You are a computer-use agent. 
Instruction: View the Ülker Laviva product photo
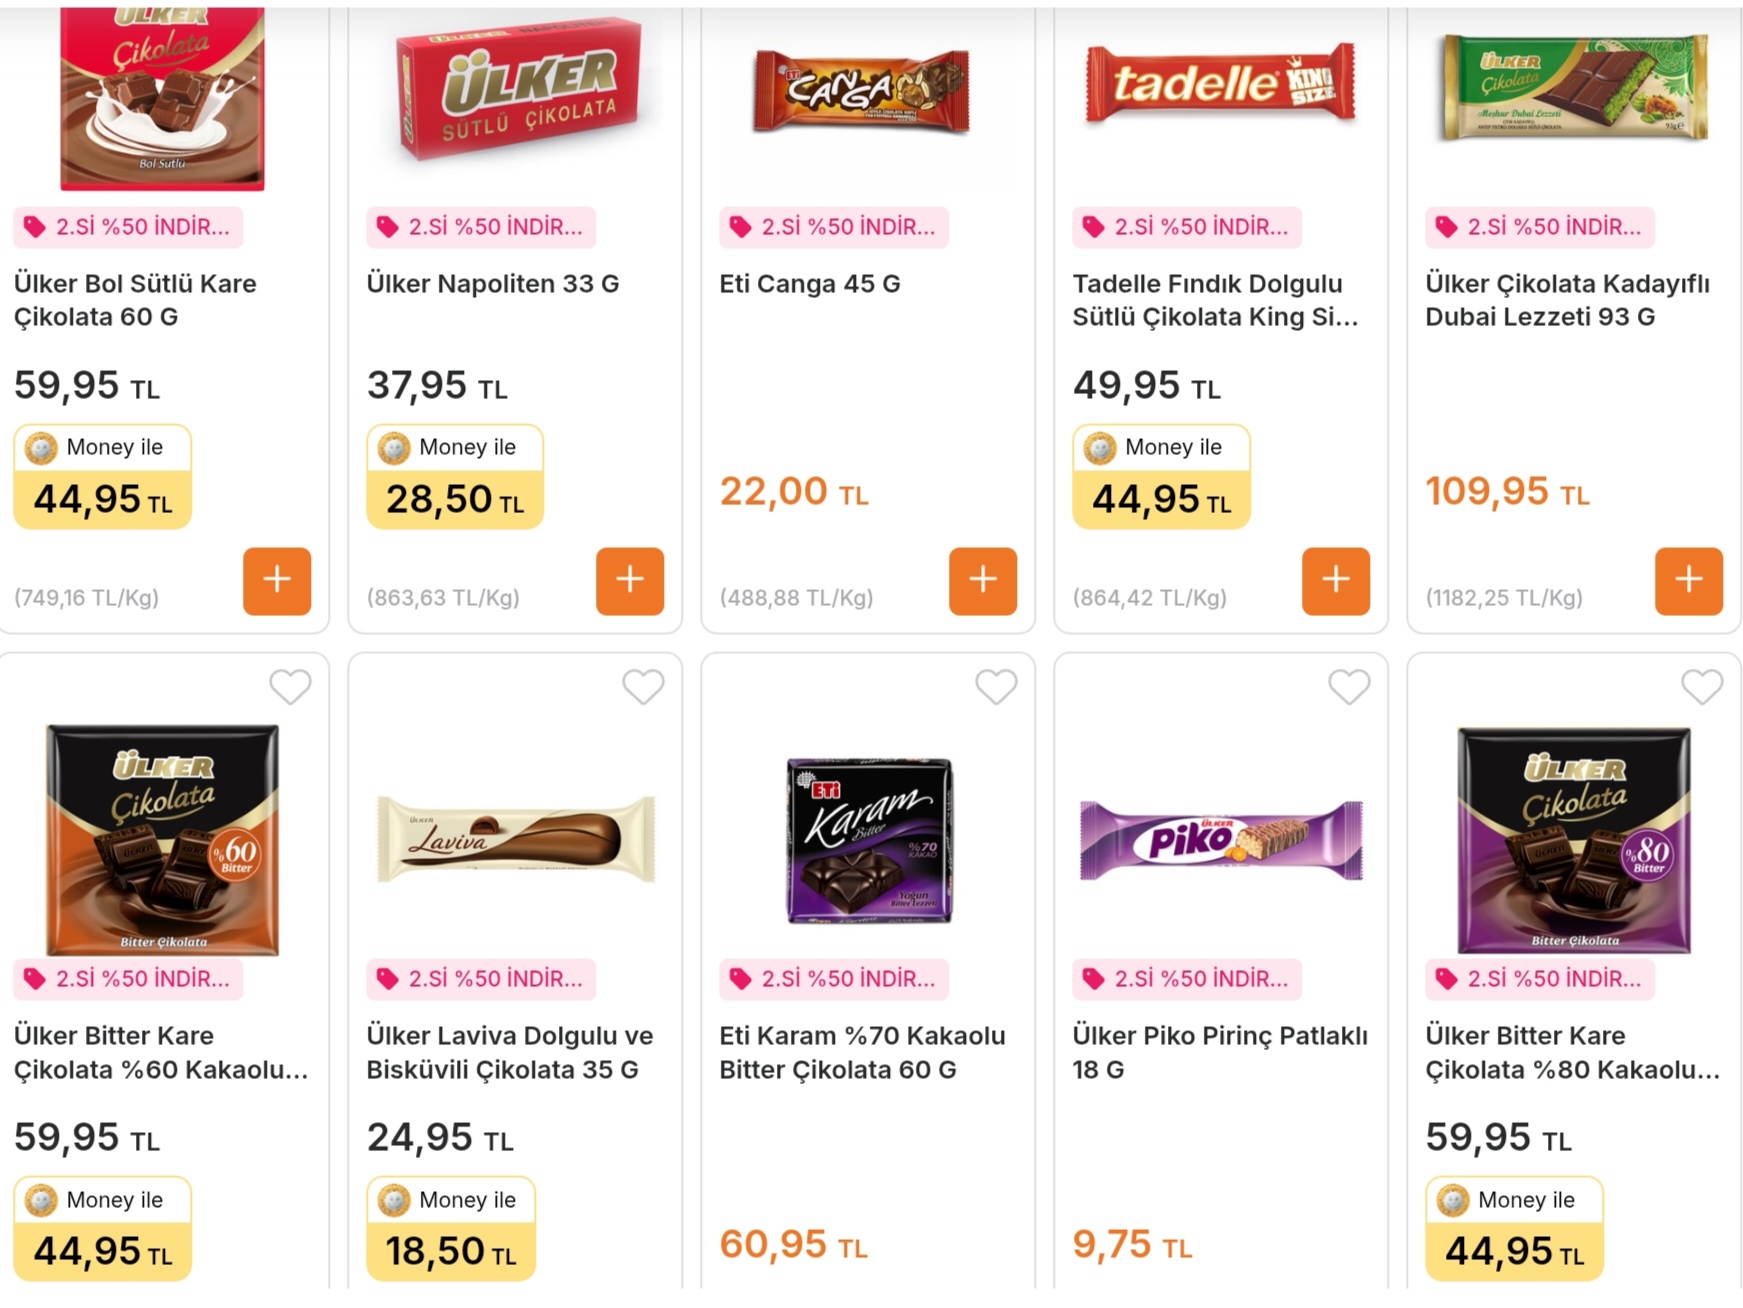point(516,840)
